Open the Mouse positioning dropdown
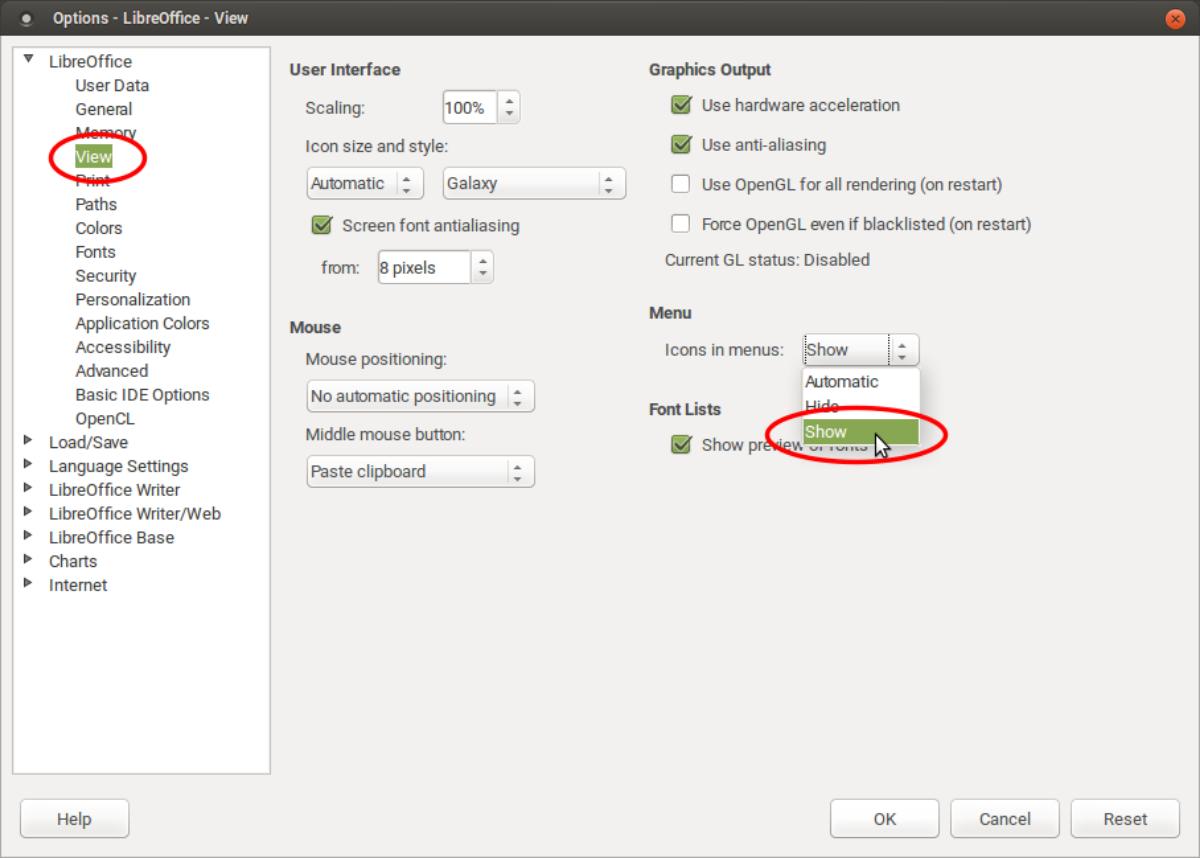The image size is (1200, 858). (419, 396)
